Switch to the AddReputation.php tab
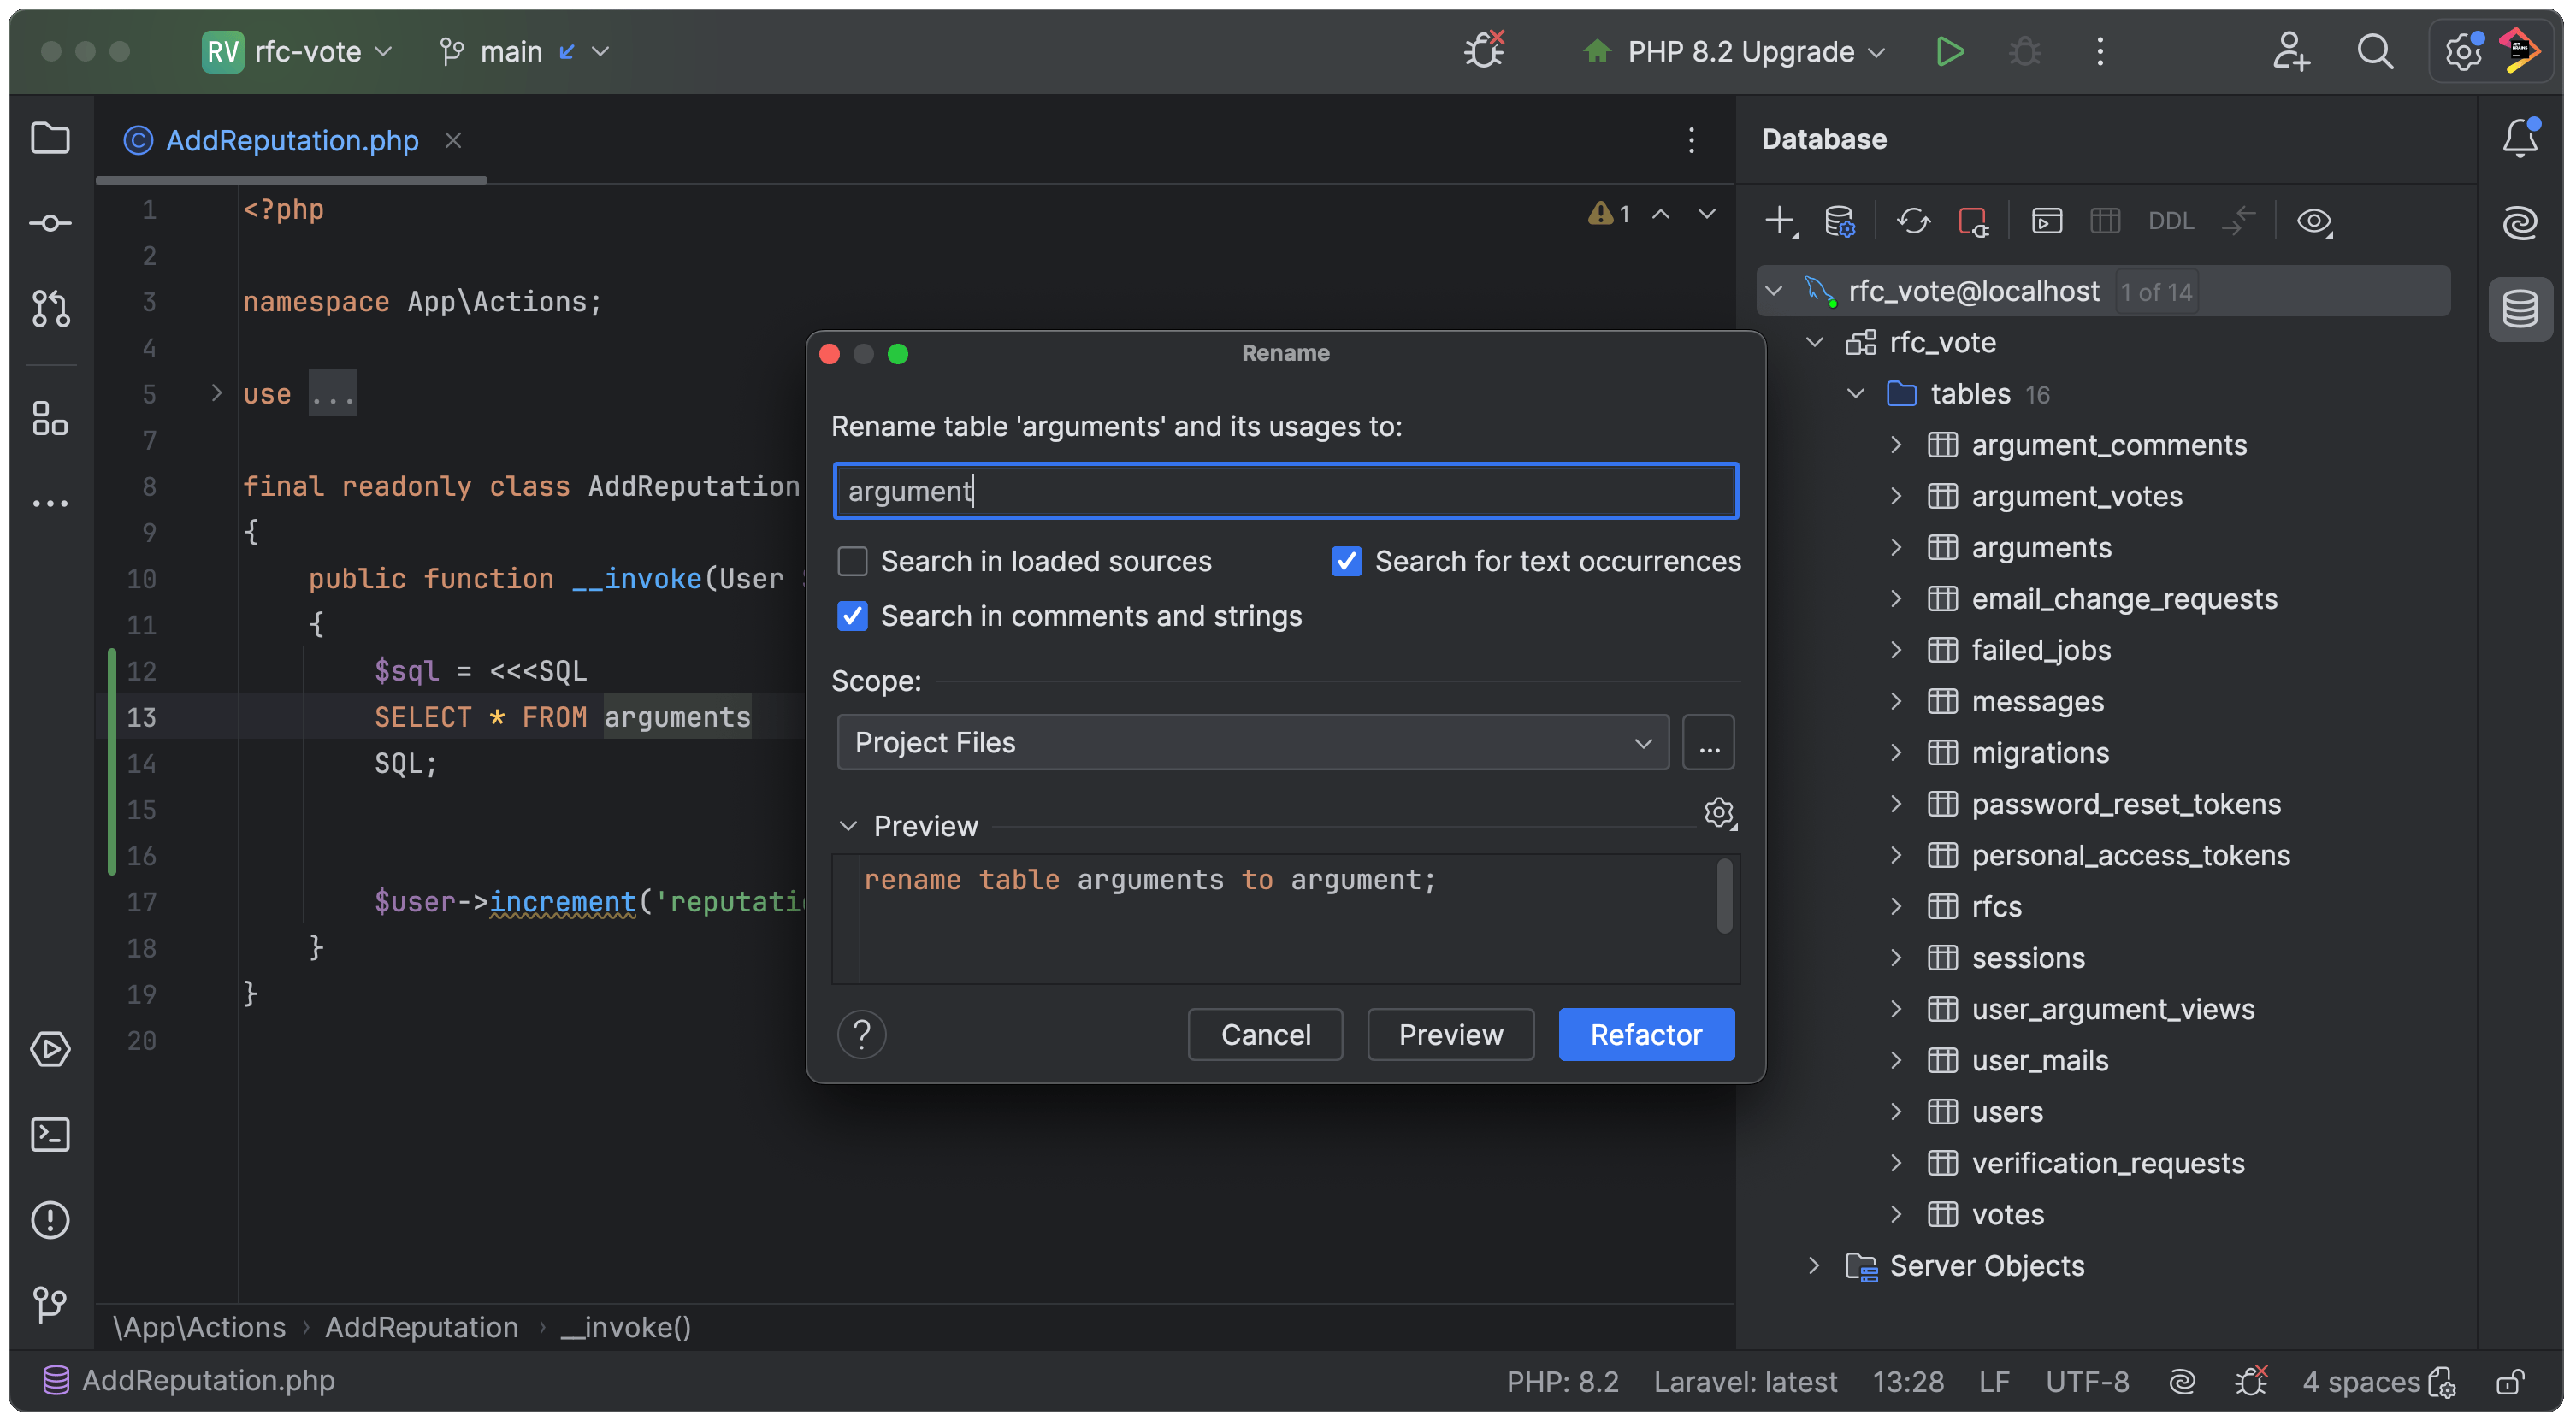The width and height of the screenshot is (2576, 1421). click(290, 141)
